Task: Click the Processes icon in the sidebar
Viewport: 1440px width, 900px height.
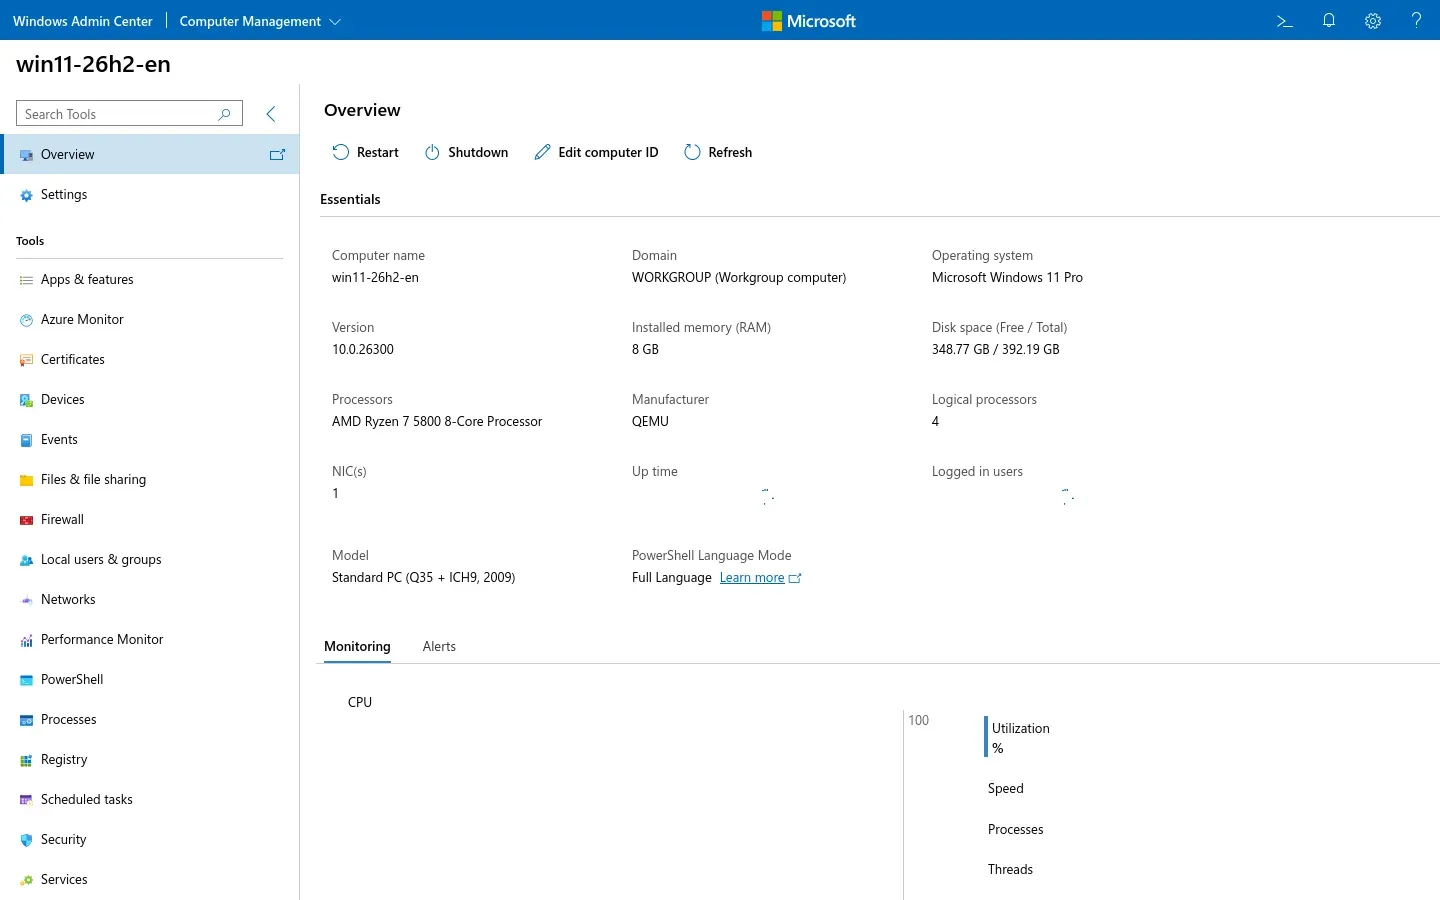Action: point(27,720)
